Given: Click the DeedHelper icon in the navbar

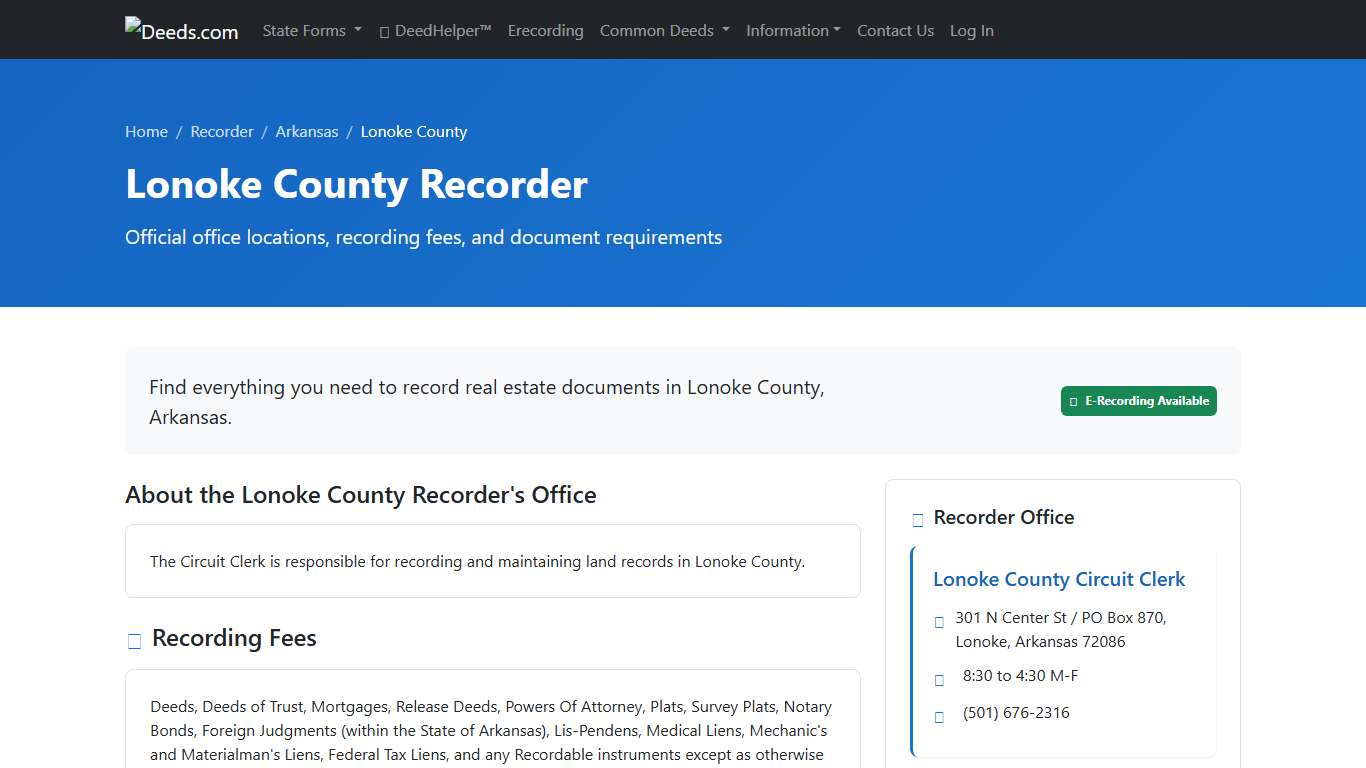Looking at the screenshot, I should (383, 31).
